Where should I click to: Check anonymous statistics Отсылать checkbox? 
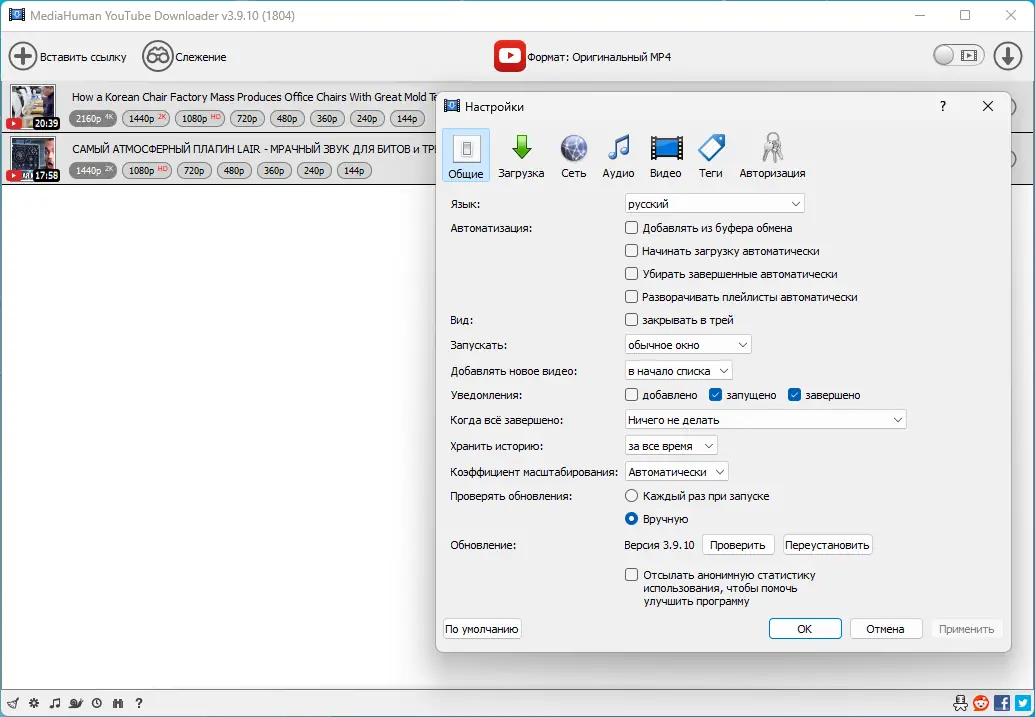tap(632, 574)
